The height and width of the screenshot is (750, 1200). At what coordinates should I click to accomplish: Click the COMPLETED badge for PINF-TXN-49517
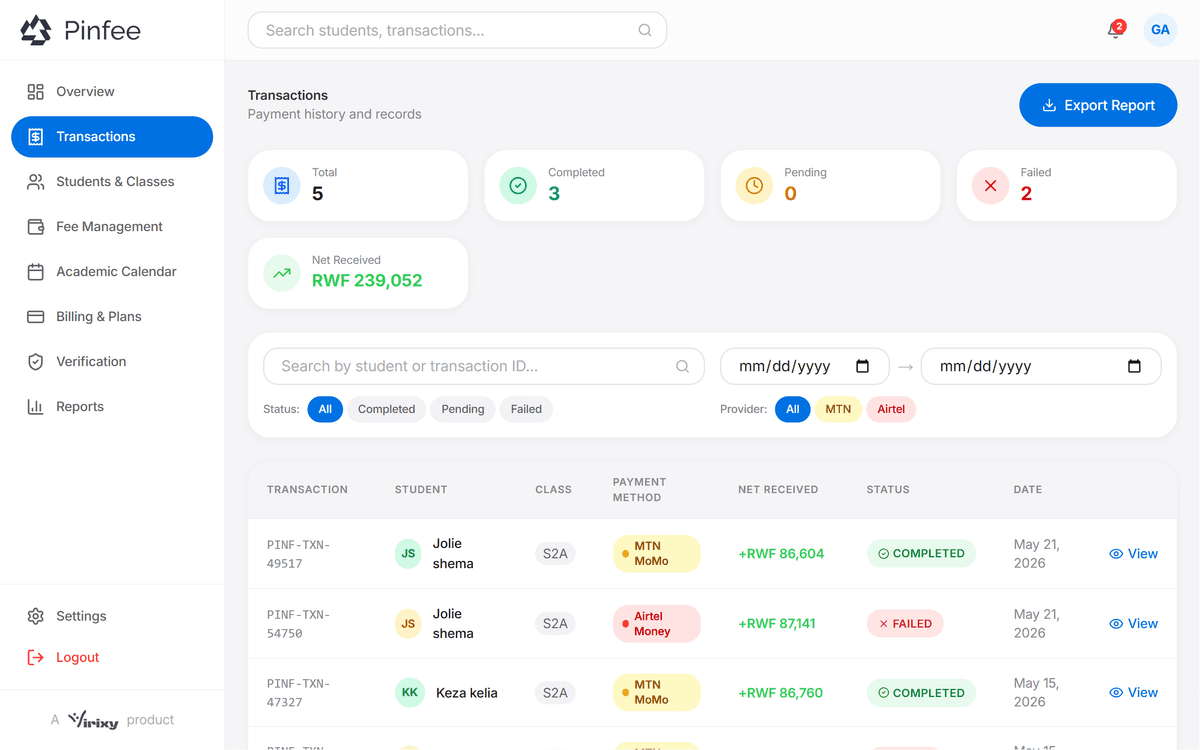pos(921,554)
